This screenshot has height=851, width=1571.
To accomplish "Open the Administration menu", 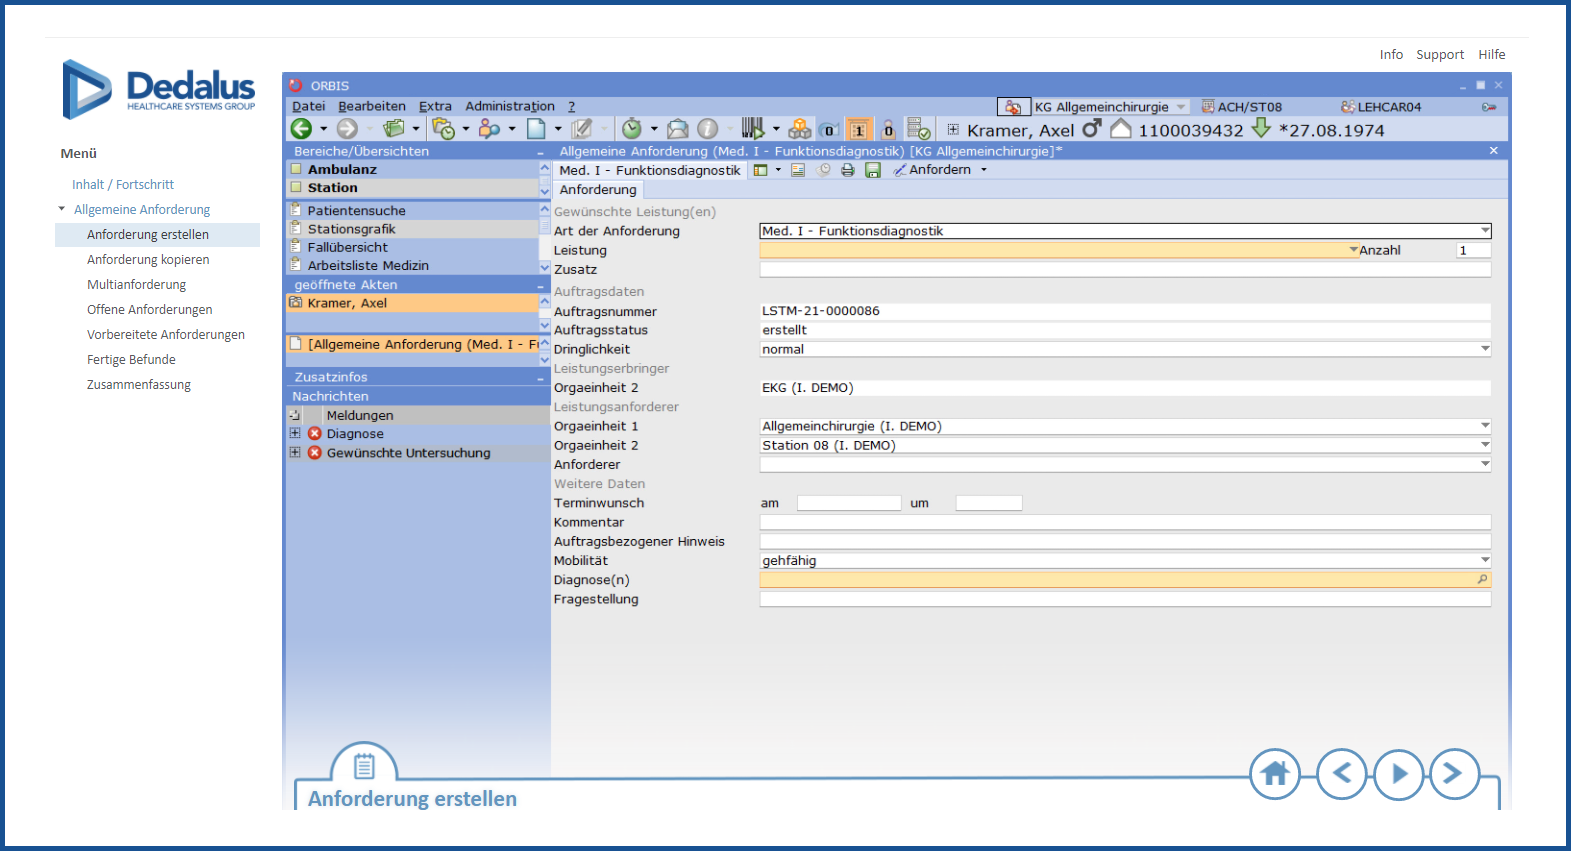I will click(509, 106).
